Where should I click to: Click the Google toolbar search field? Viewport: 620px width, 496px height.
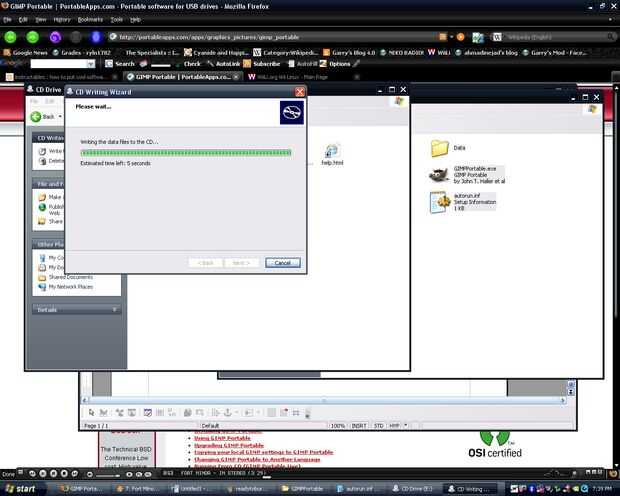(x=59, y=64)
